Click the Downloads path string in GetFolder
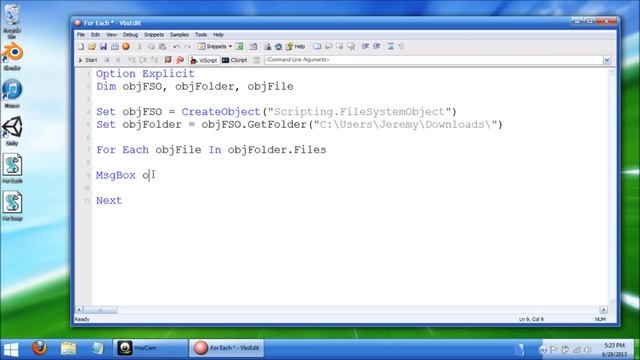 (405, 124)
